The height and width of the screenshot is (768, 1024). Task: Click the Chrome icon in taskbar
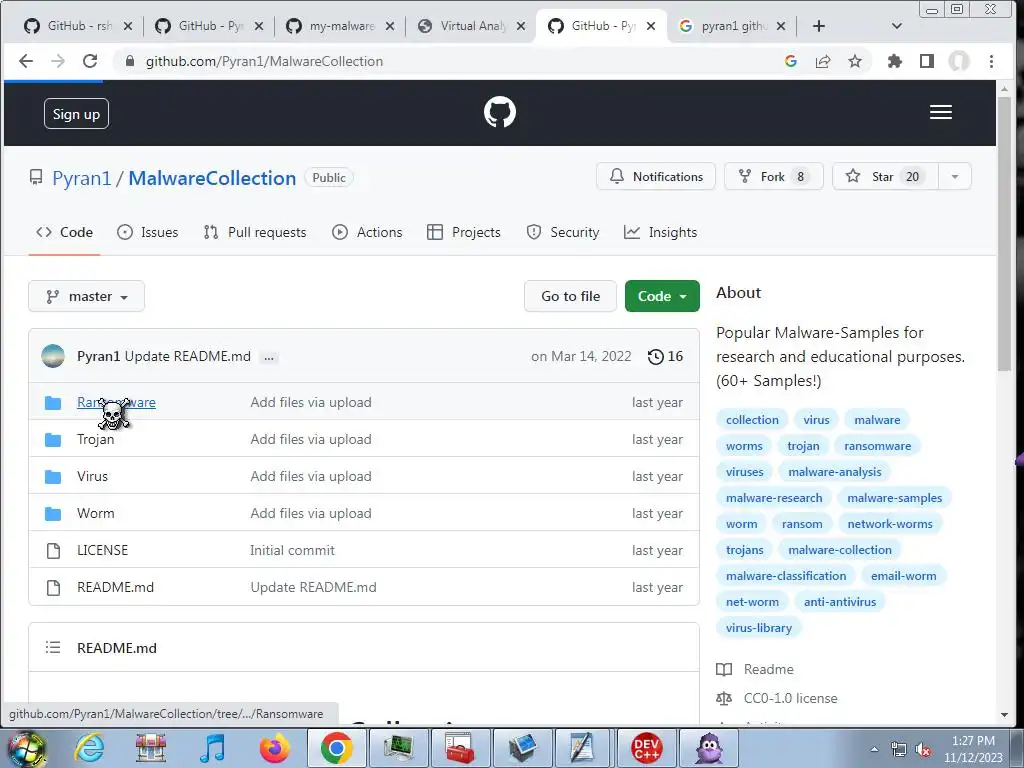point(336,748)
